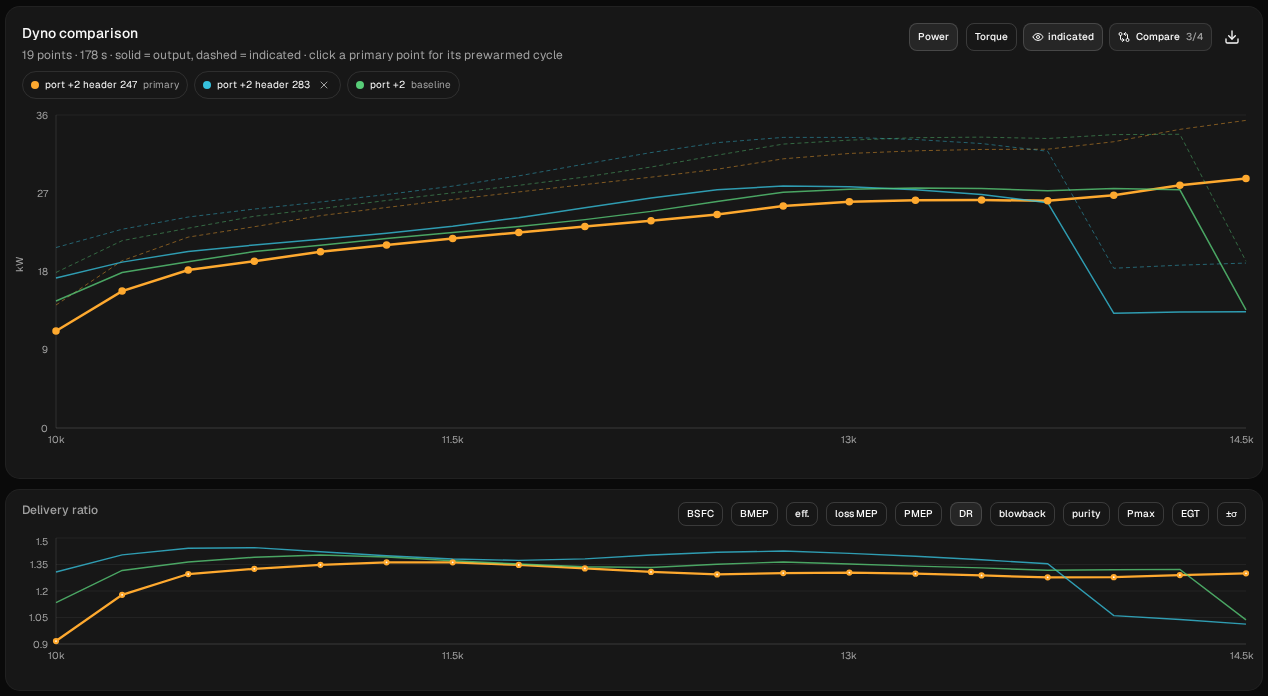Show the blowback metric

[x=1022, y=514]
